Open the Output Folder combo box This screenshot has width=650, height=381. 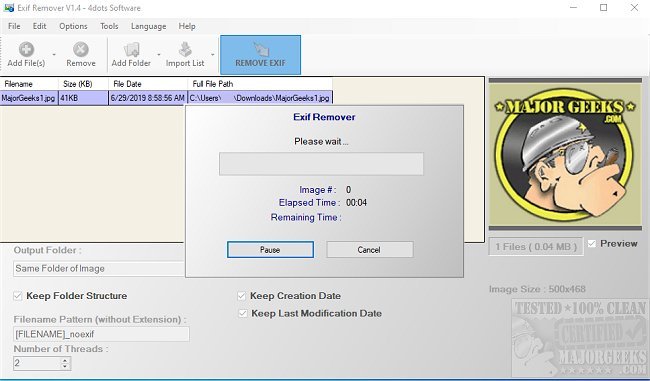pos(99,269)
